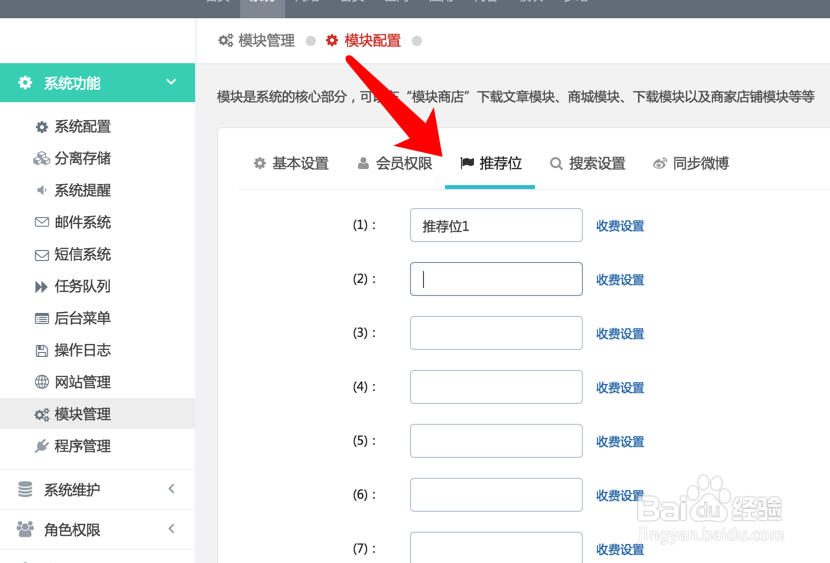Click the 系统维护 section header
The height and width of the screenshot is (563, 830).
(x=97, y=489)
